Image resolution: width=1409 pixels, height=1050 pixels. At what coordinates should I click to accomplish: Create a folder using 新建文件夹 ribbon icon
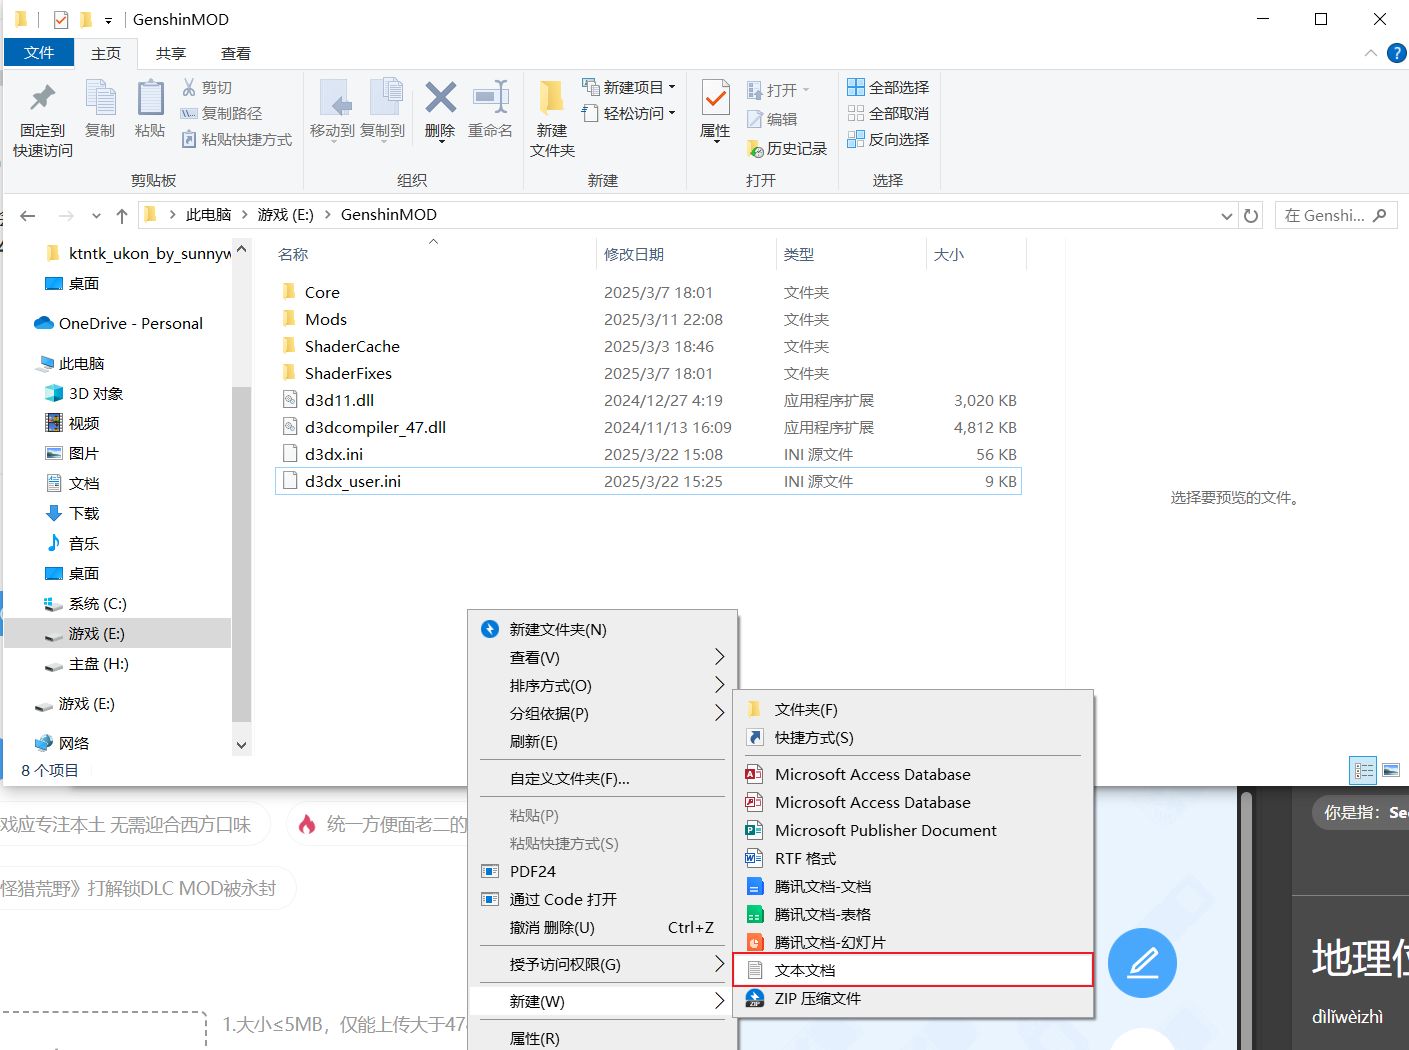tap(551, 110)
